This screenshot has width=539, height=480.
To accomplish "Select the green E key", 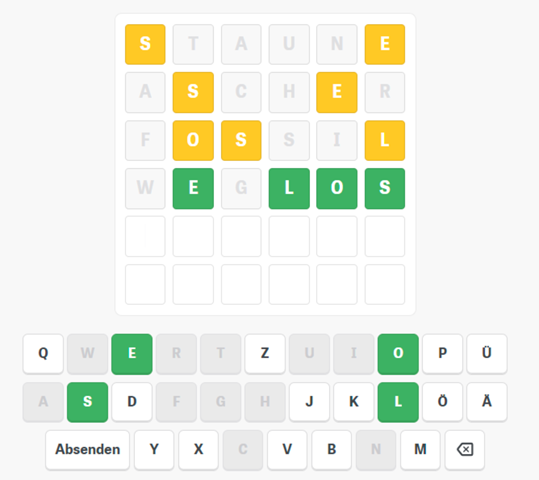I will pyautogui.click(x=132, y=354).
